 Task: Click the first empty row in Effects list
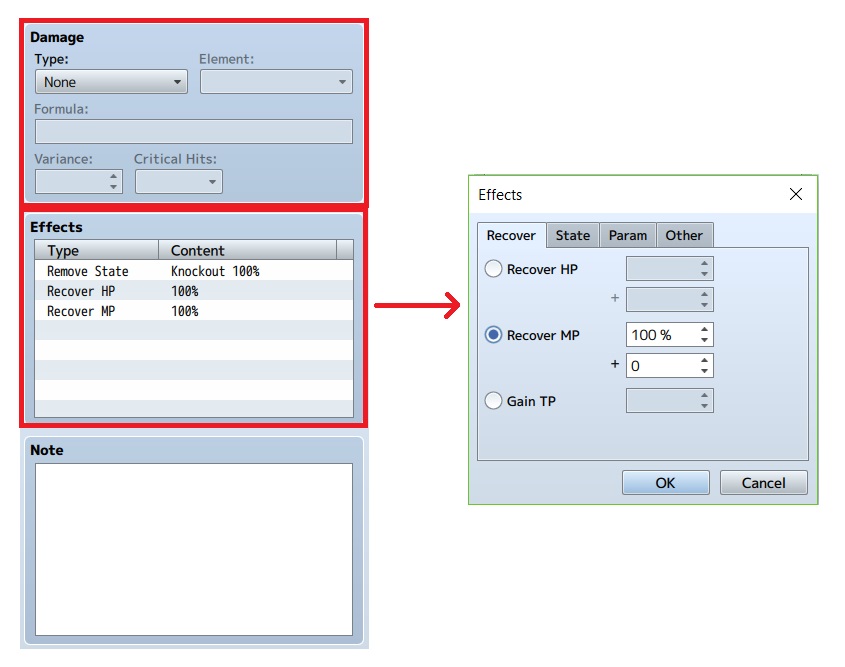tap(194, 331)
